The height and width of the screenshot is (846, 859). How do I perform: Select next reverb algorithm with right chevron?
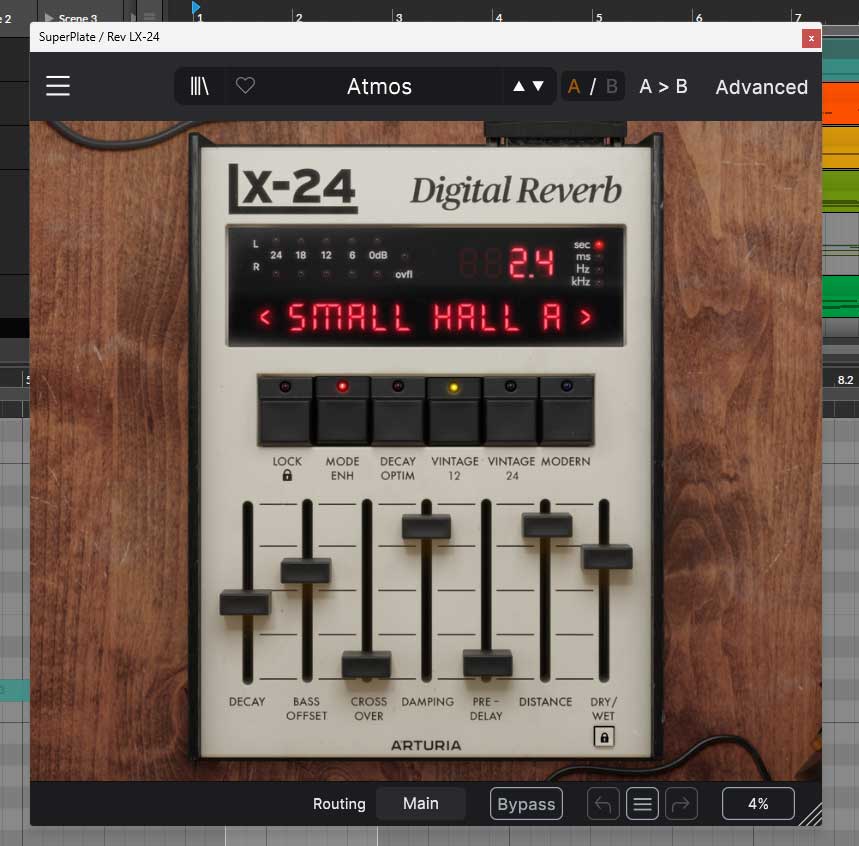[586, 317]
